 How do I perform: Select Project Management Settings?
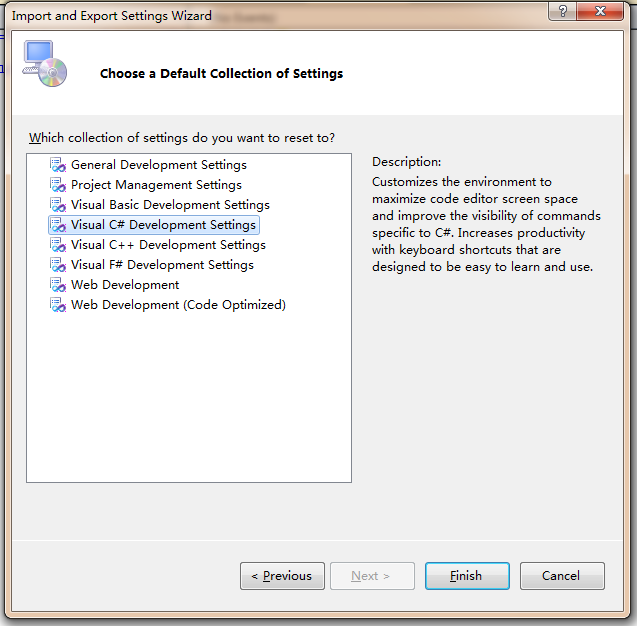pos(156,185)
